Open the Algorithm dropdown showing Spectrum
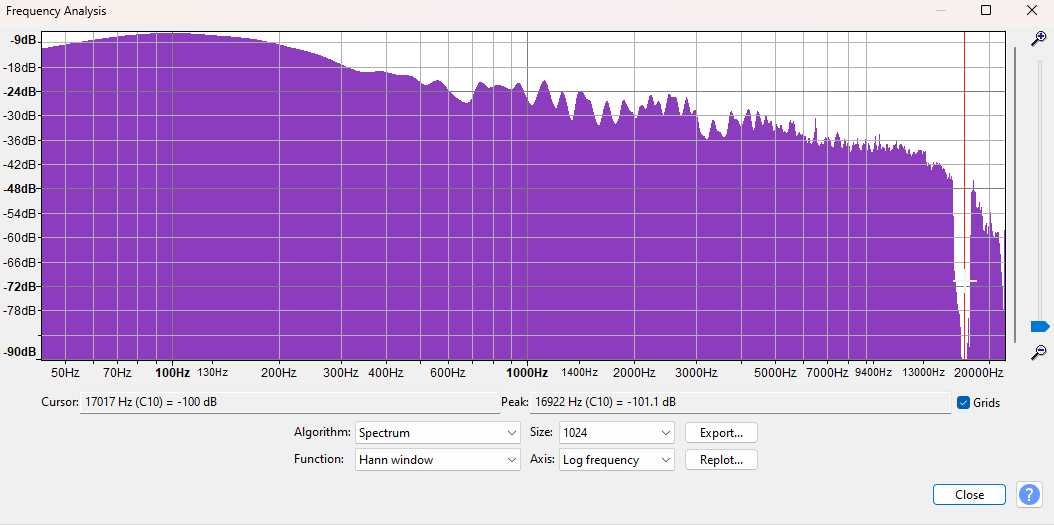Viewport: 1054px width, 525px height. [x=437, y=433]
